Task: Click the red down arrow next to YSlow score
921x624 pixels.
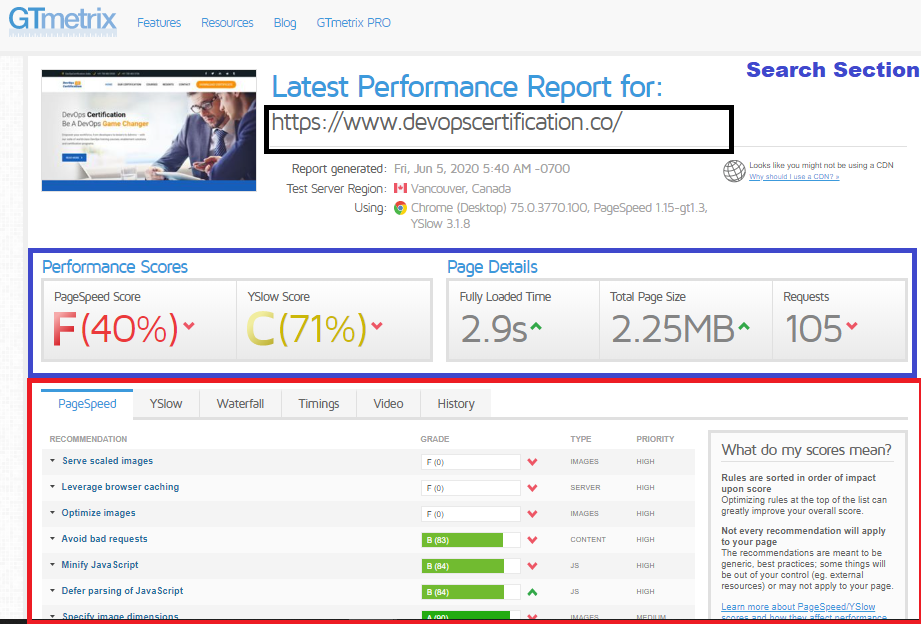Action: tap(377, 325)
